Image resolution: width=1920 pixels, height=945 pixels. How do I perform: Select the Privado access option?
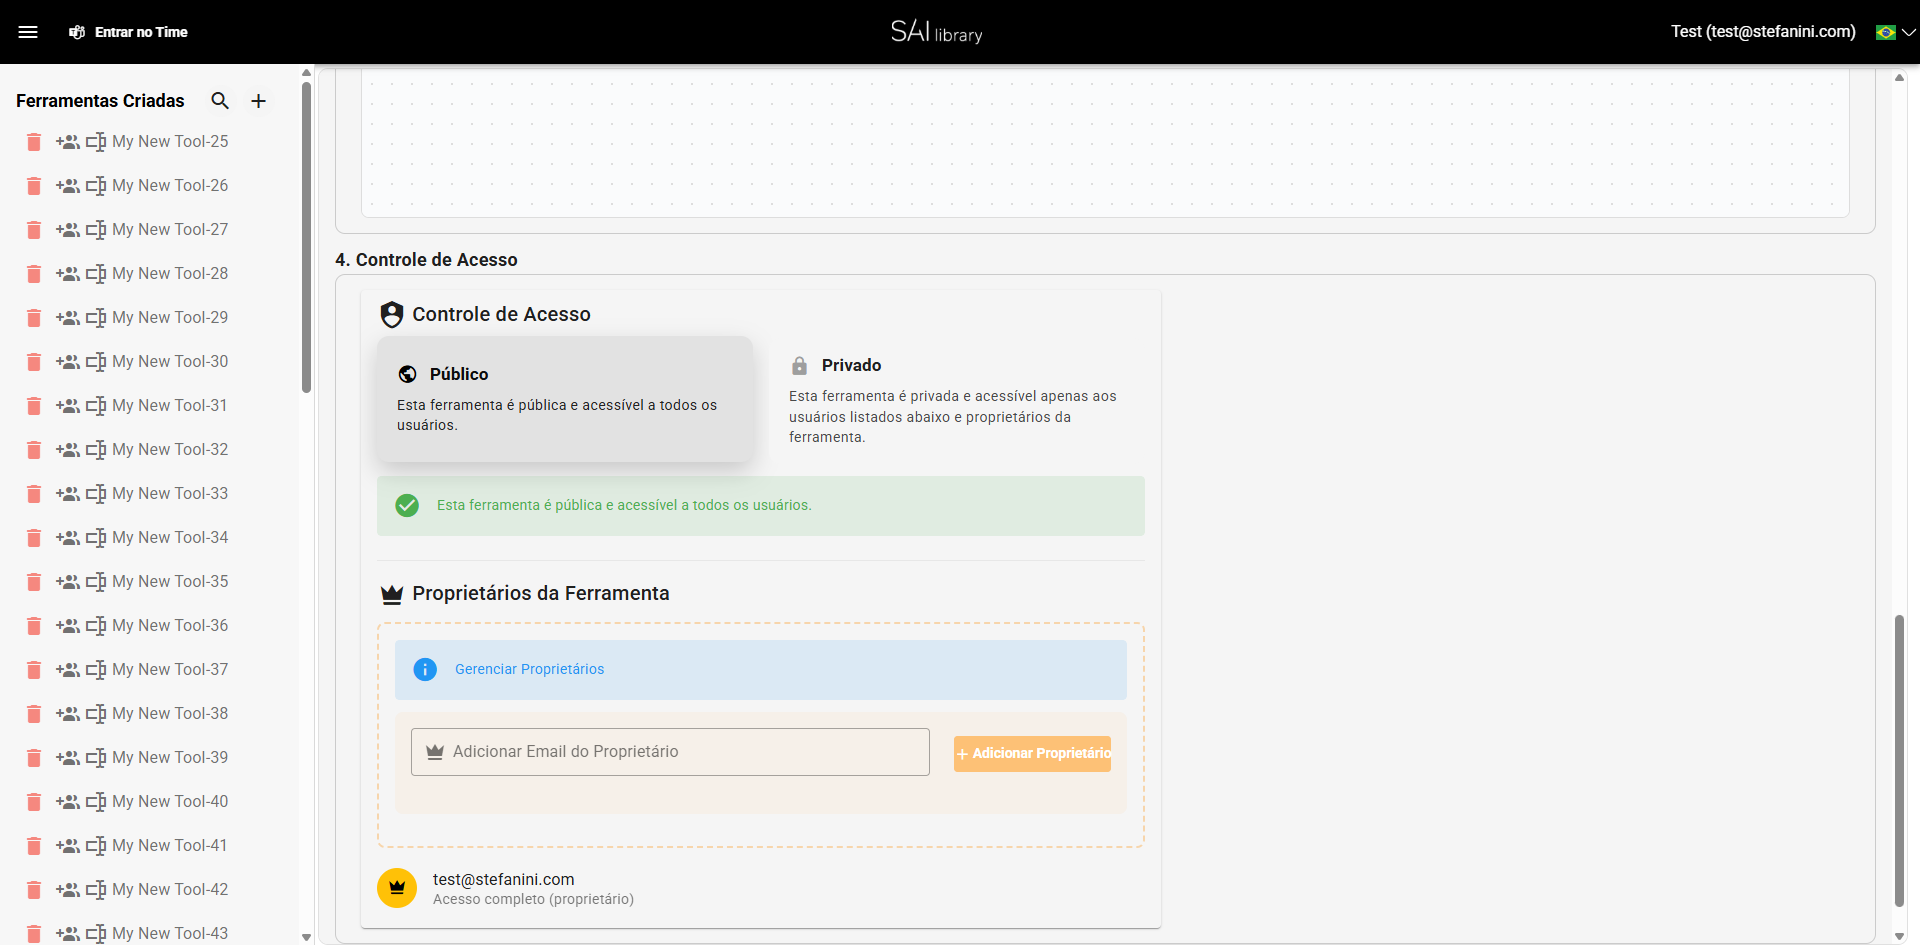click(x=957, y=400)
